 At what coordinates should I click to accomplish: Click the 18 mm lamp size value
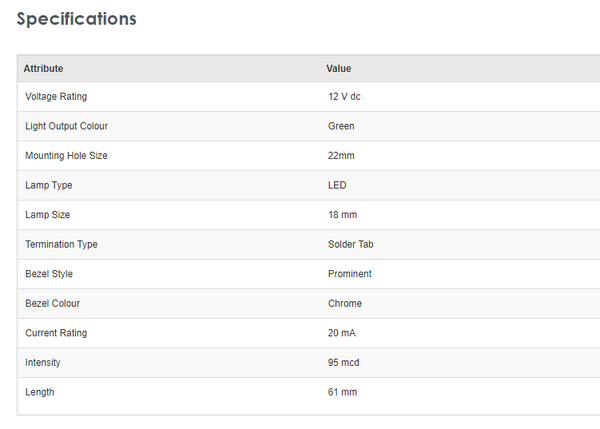click(x=342, y=215)
